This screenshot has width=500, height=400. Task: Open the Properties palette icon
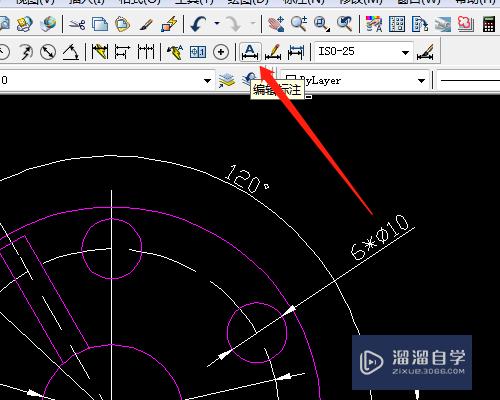[x=374, y=24]
